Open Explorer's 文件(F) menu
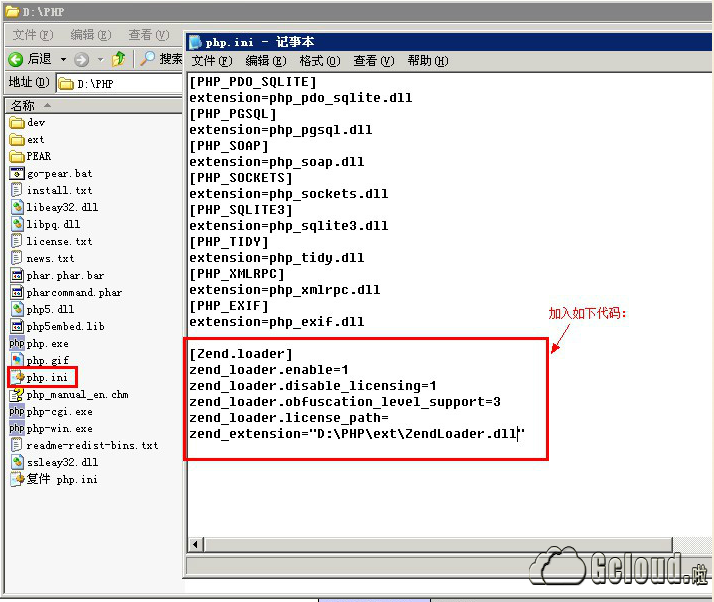The height and width of the screenshot is (602, 714). pyautogui.click(x=33, y=35)
